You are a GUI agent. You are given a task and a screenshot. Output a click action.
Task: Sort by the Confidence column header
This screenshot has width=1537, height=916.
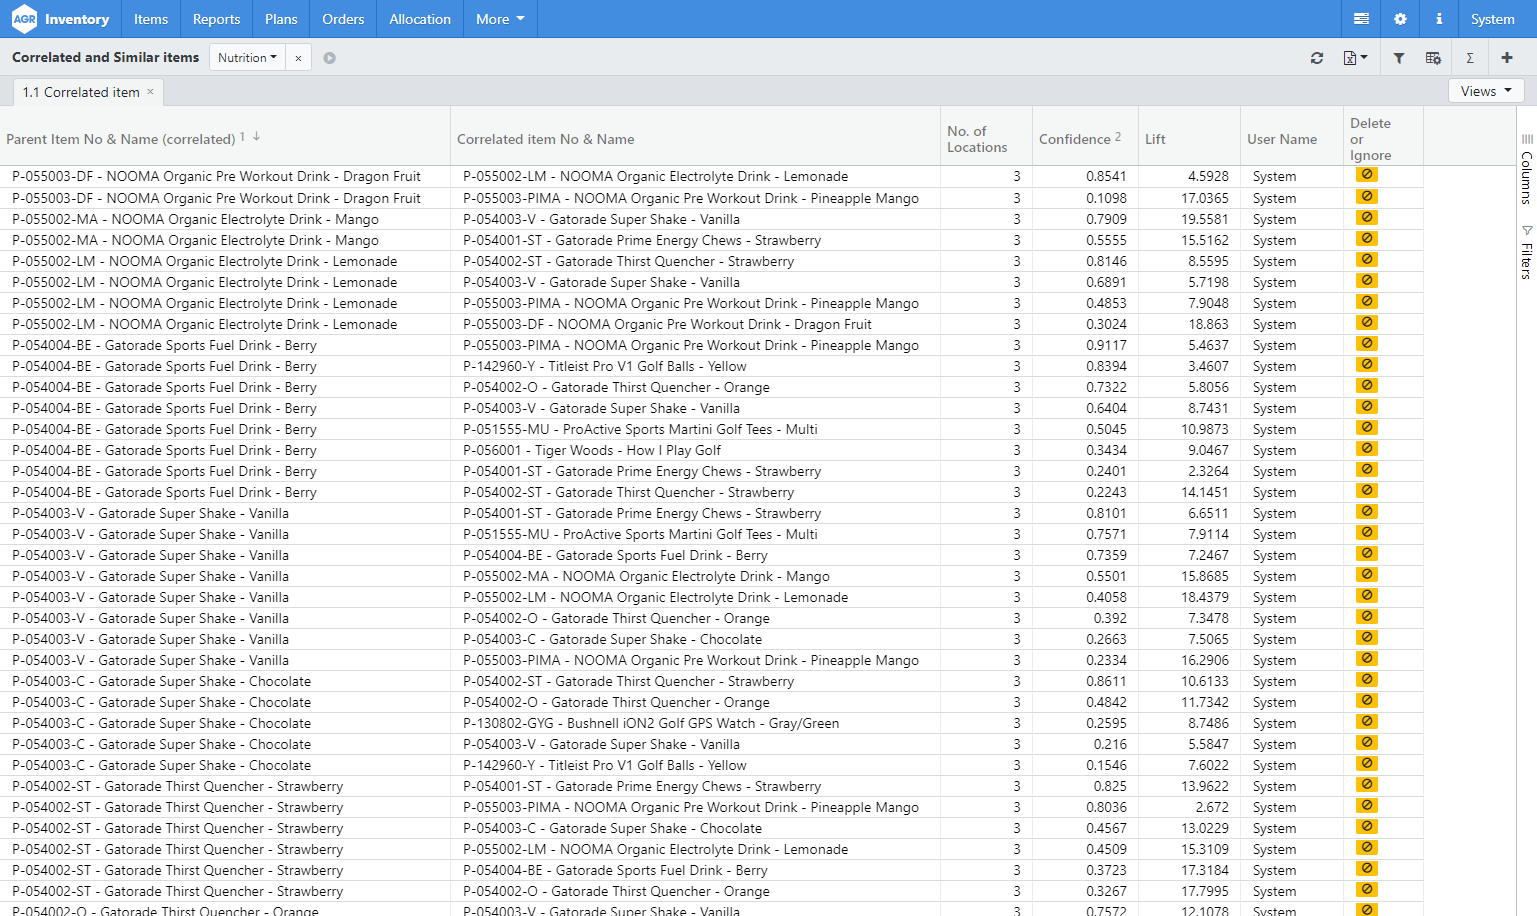[1074, 139]
